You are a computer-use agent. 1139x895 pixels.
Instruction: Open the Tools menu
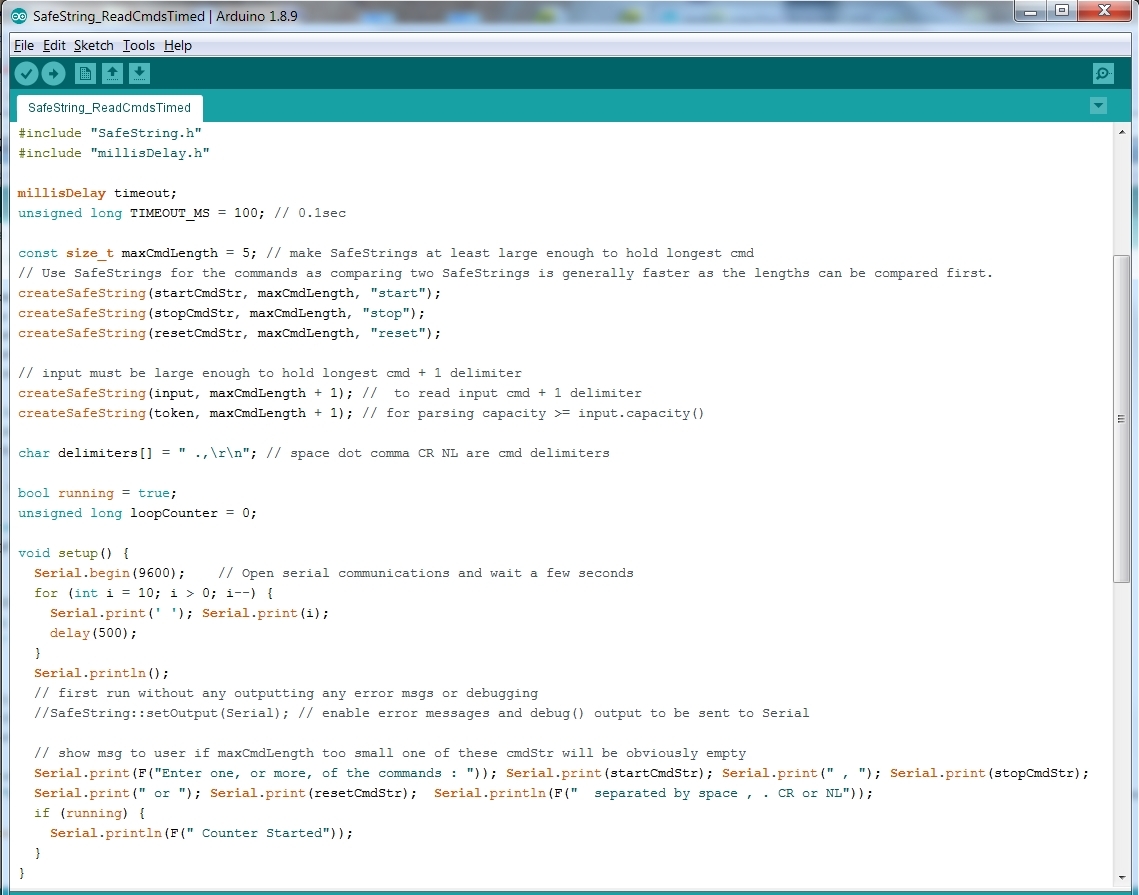pyautogui.click(x=138, y=45)
